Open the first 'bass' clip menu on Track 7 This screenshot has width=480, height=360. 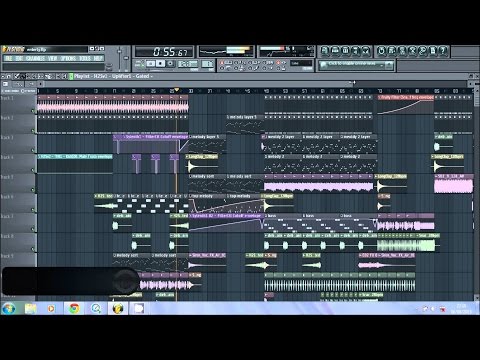pos(266,216)
